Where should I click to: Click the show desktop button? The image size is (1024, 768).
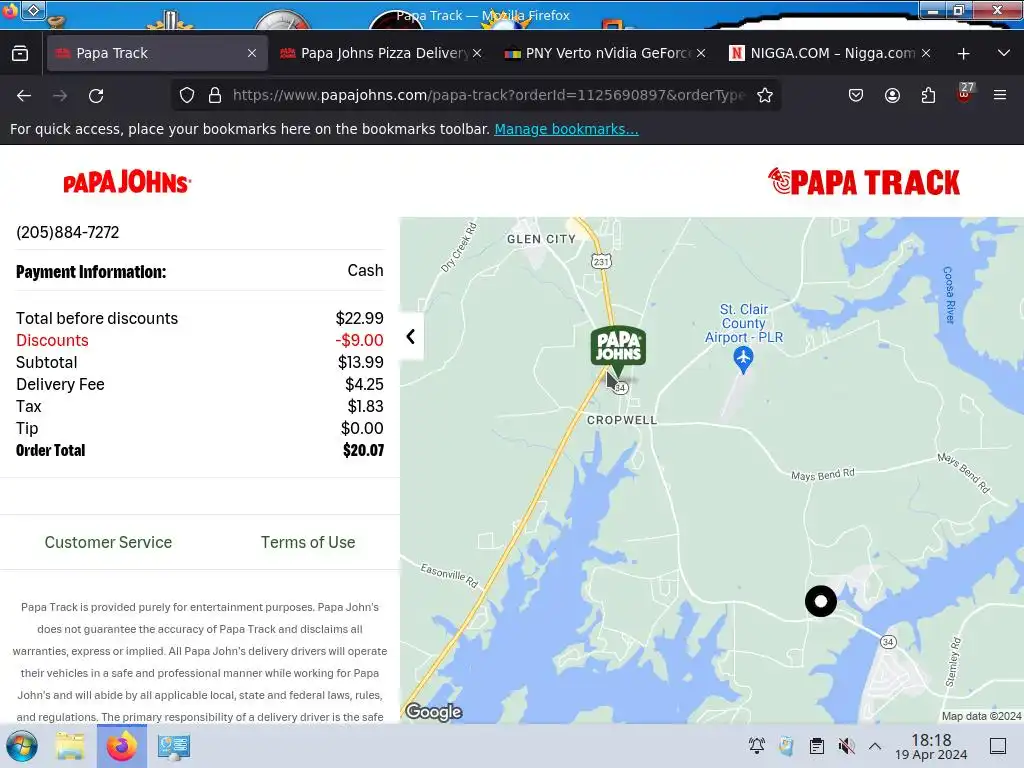[998, 746]
